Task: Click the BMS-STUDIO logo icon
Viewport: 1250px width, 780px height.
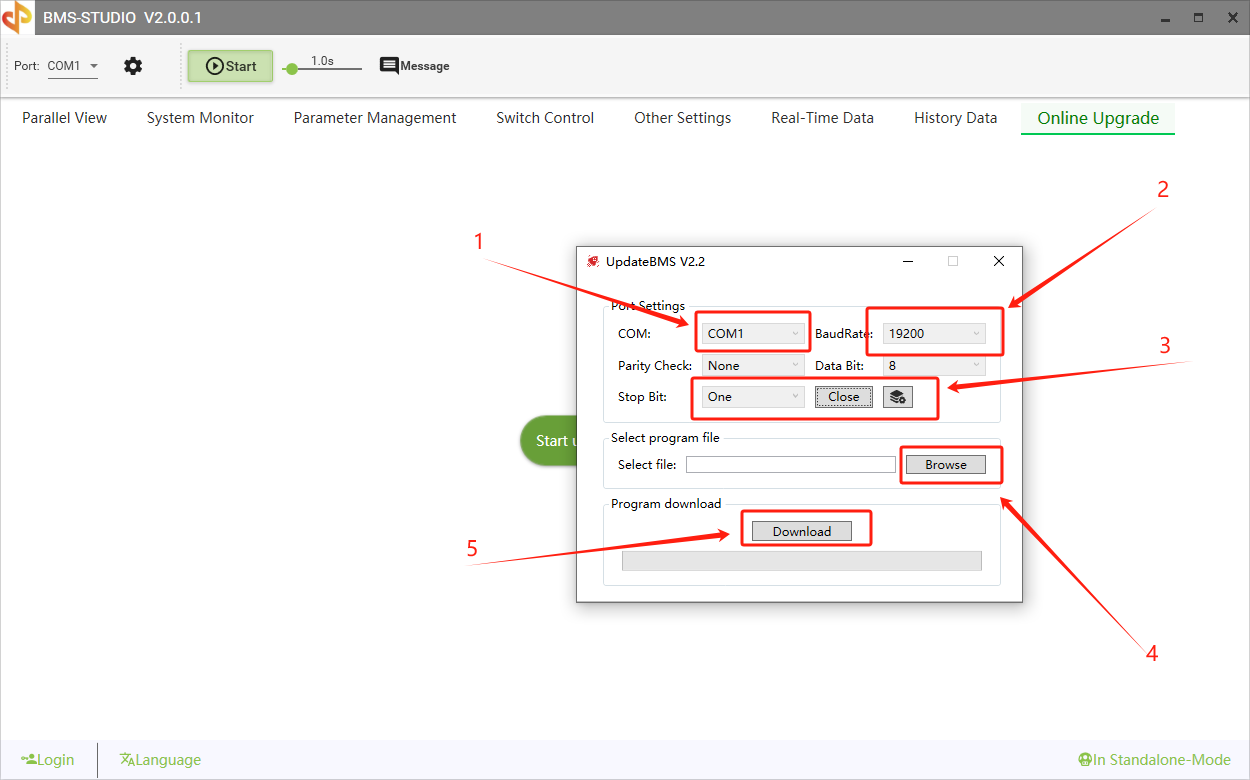Action: [x=17, y=17]
